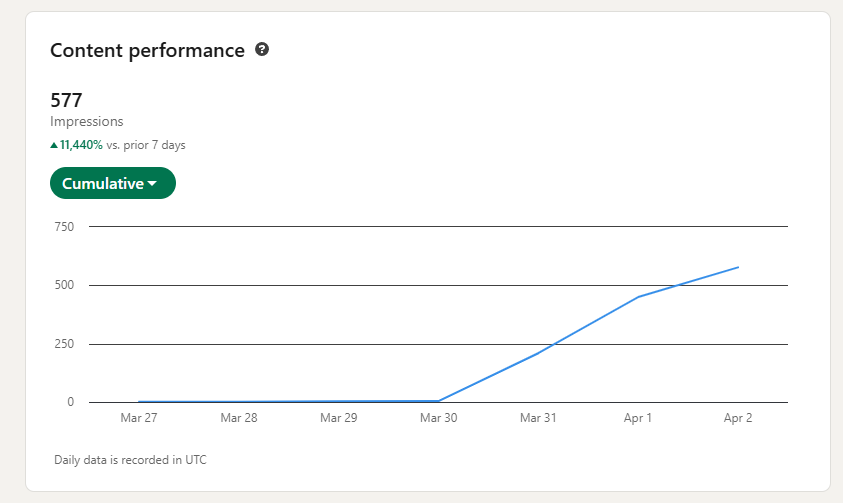This screenshot has width=843, height=503.
Task: Click the Mar 27 date label
Action: coord(139,418)
